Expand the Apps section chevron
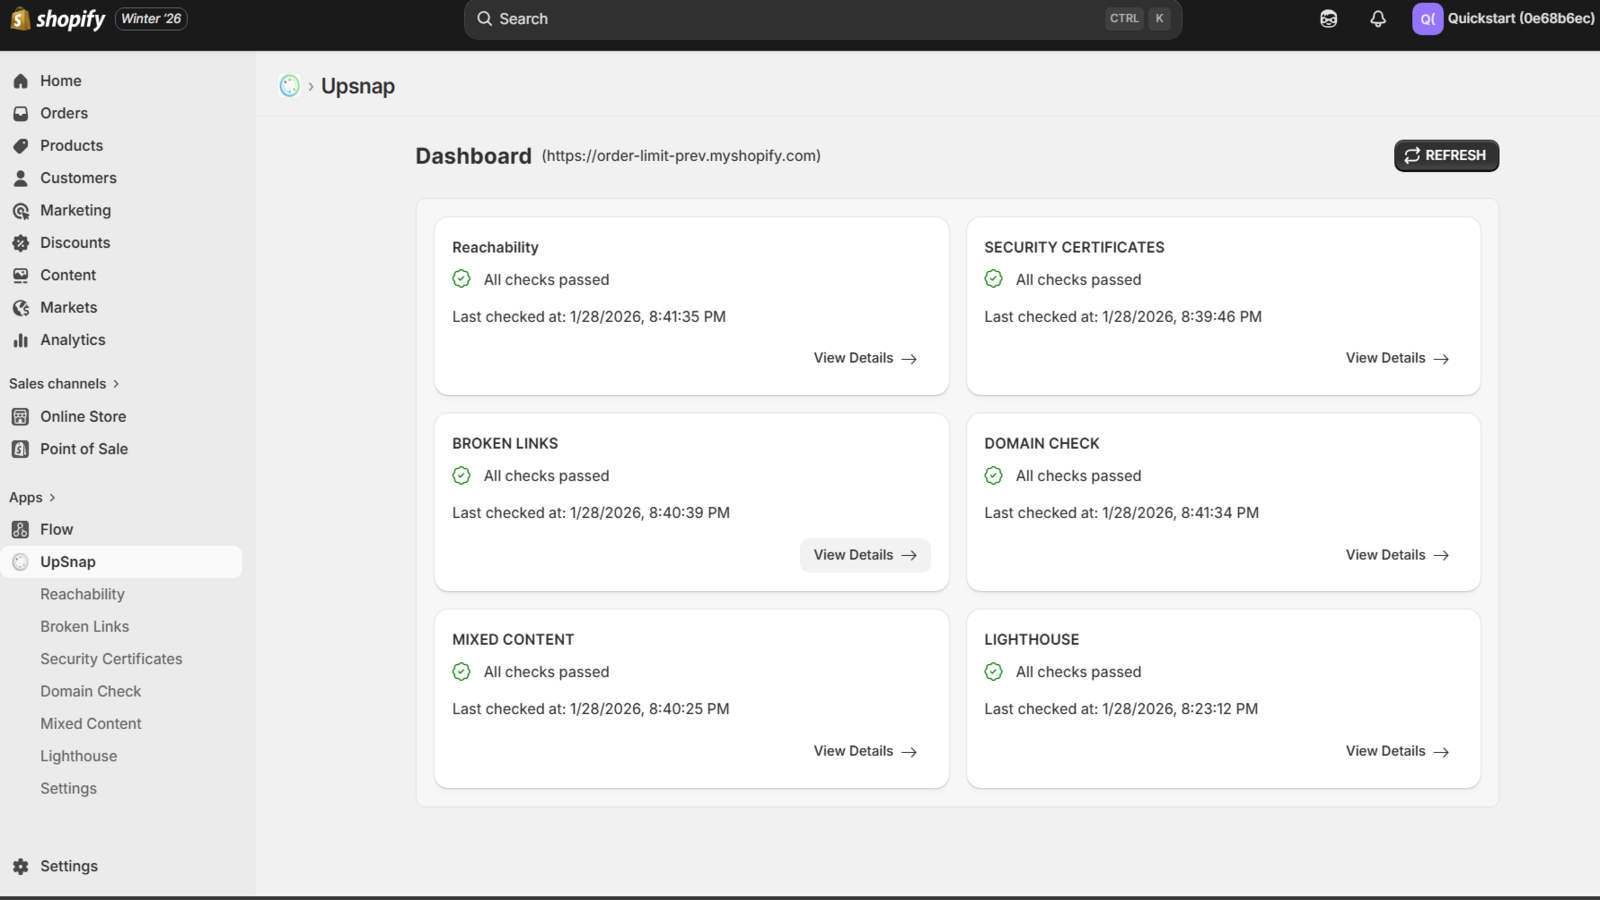This screenshot has width=1600, height=900. 52,498
